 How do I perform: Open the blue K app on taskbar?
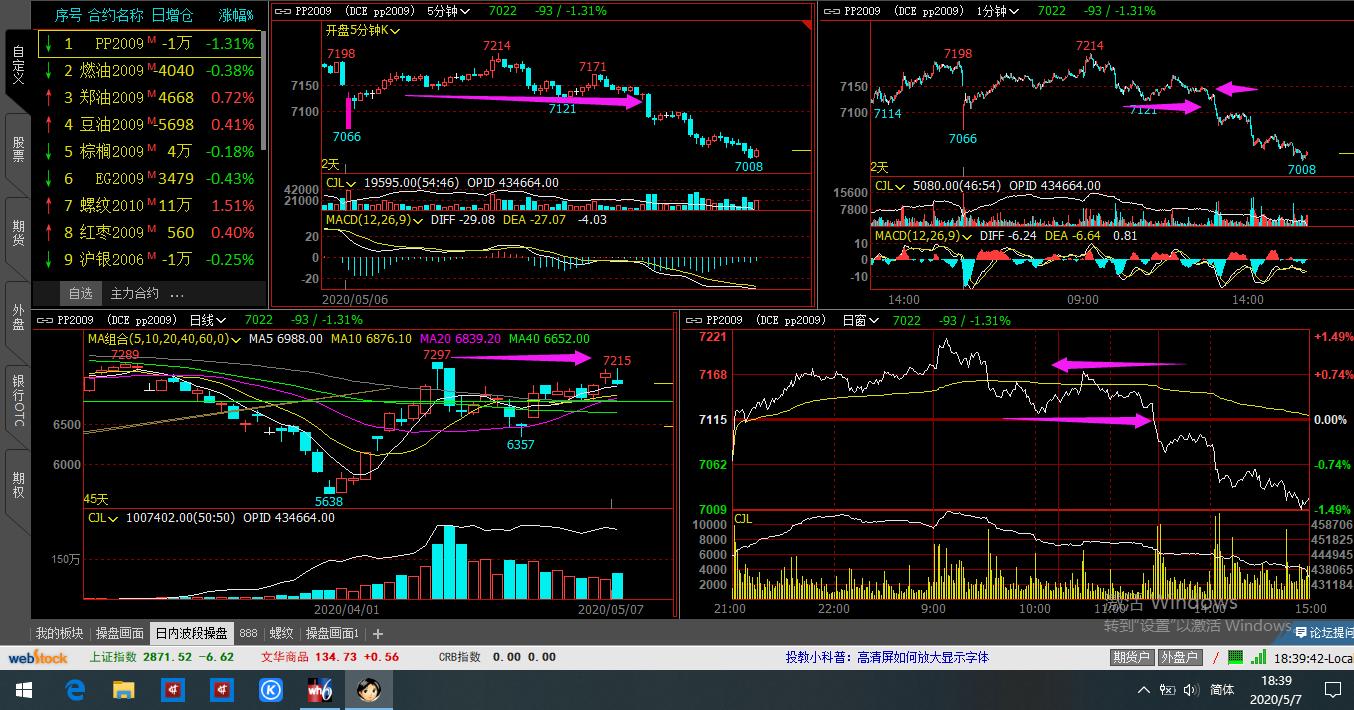[270, 690]
